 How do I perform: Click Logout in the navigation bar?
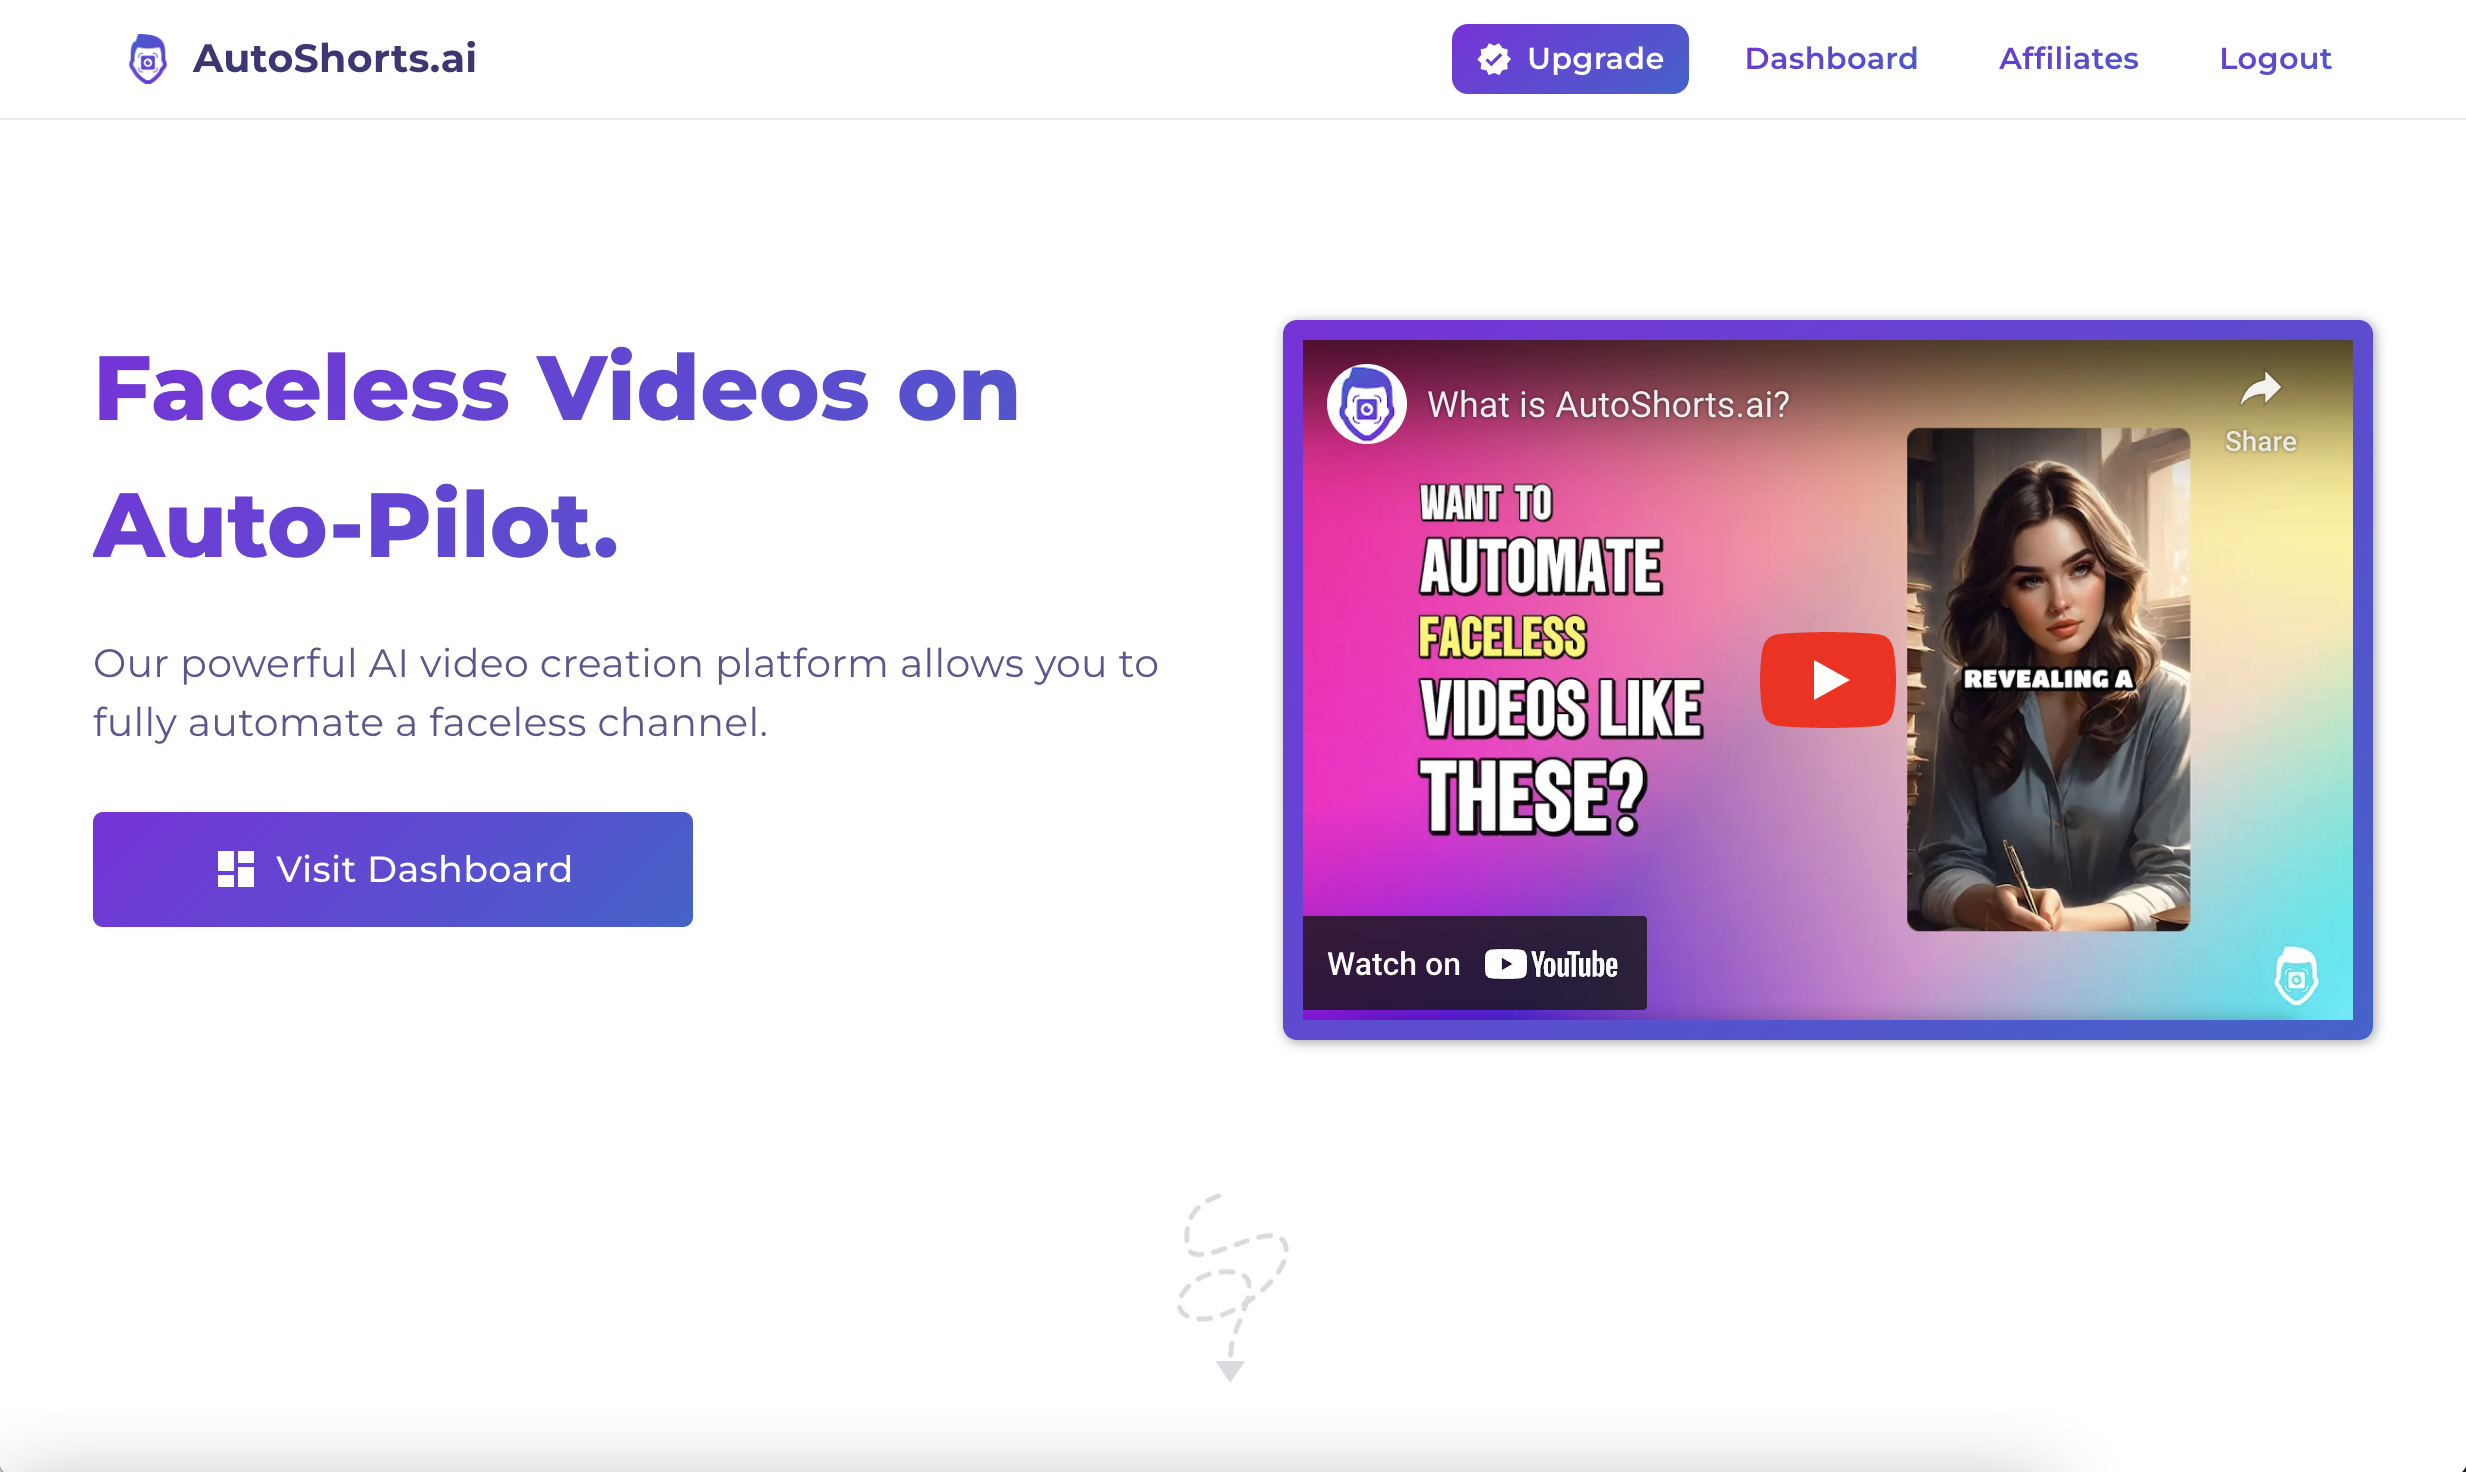pyautogui.click(x=2275, y=59)
